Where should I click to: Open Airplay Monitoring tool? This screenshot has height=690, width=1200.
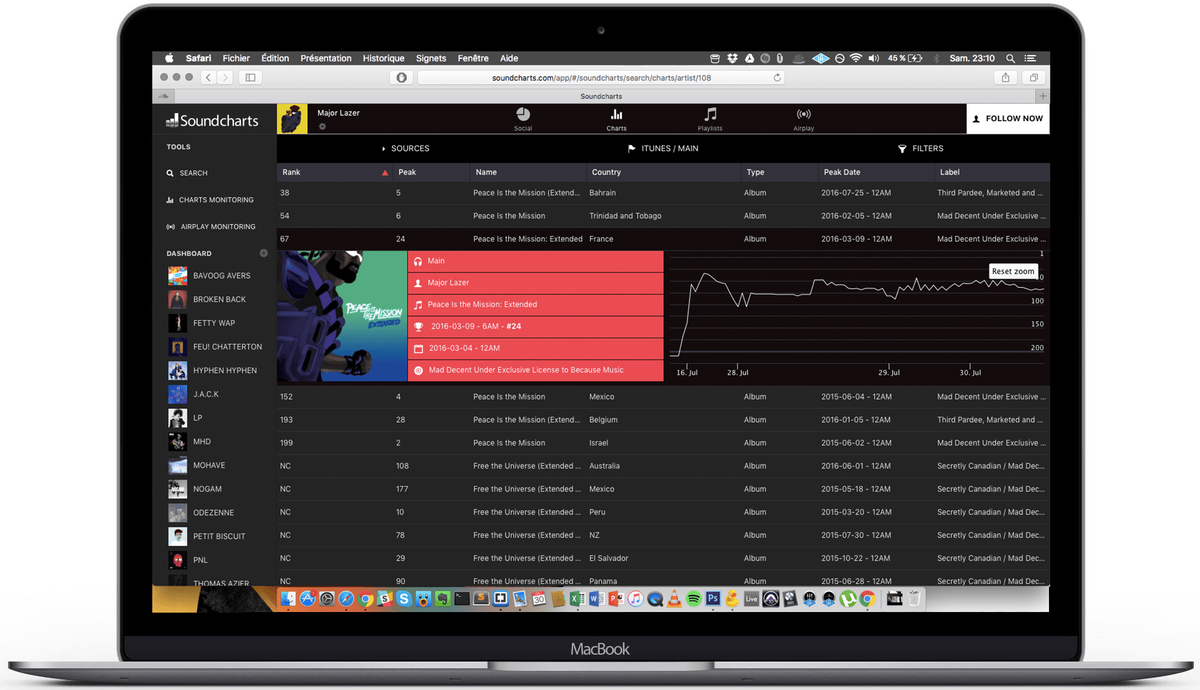pos(211,227)
